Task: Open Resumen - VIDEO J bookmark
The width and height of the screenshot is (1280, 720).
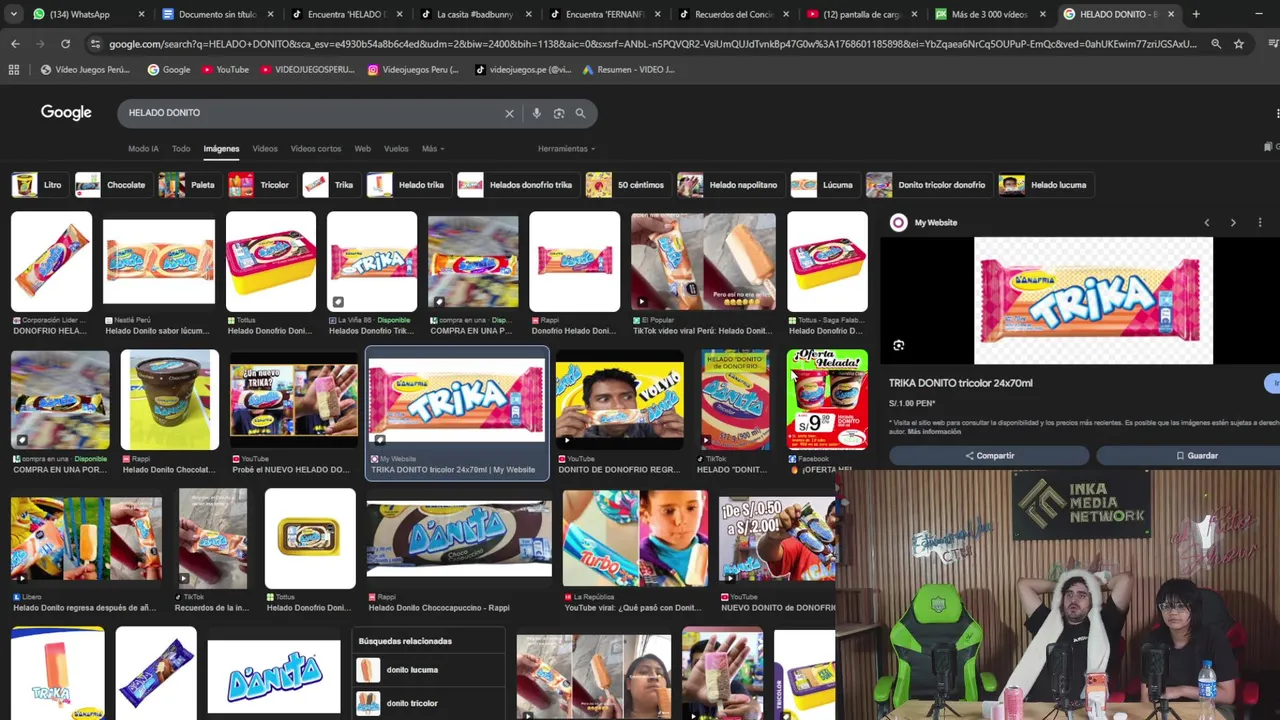Action: click(629, 69)
